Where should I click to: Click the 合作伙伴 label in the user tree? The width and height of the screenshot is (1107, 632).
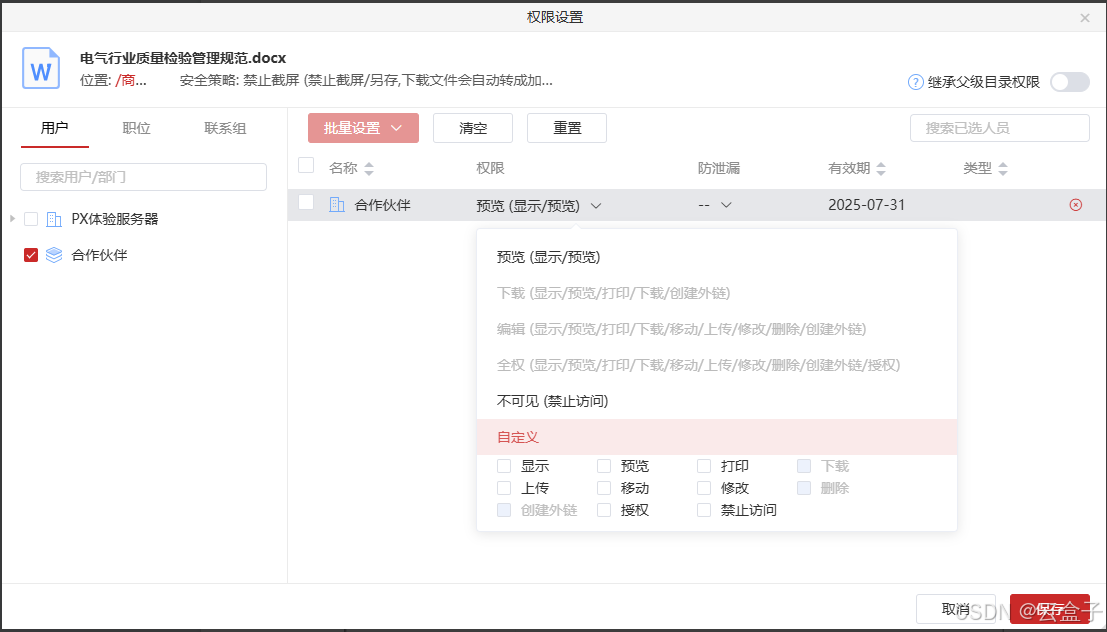pyautogui.click(x=100, y=255)
